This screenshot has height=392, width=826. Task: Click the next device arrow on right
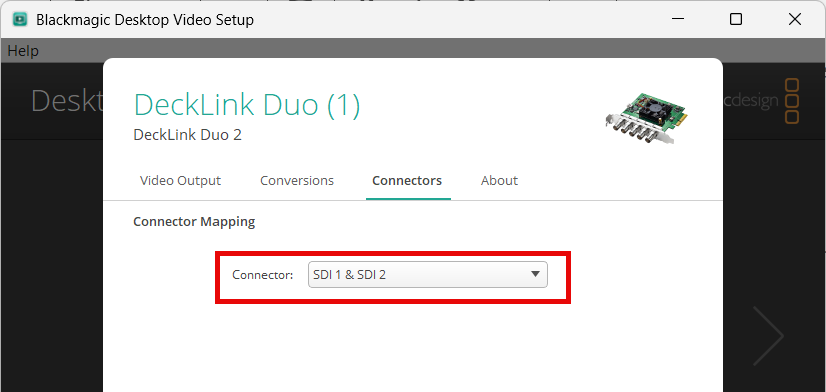[769, 336]
